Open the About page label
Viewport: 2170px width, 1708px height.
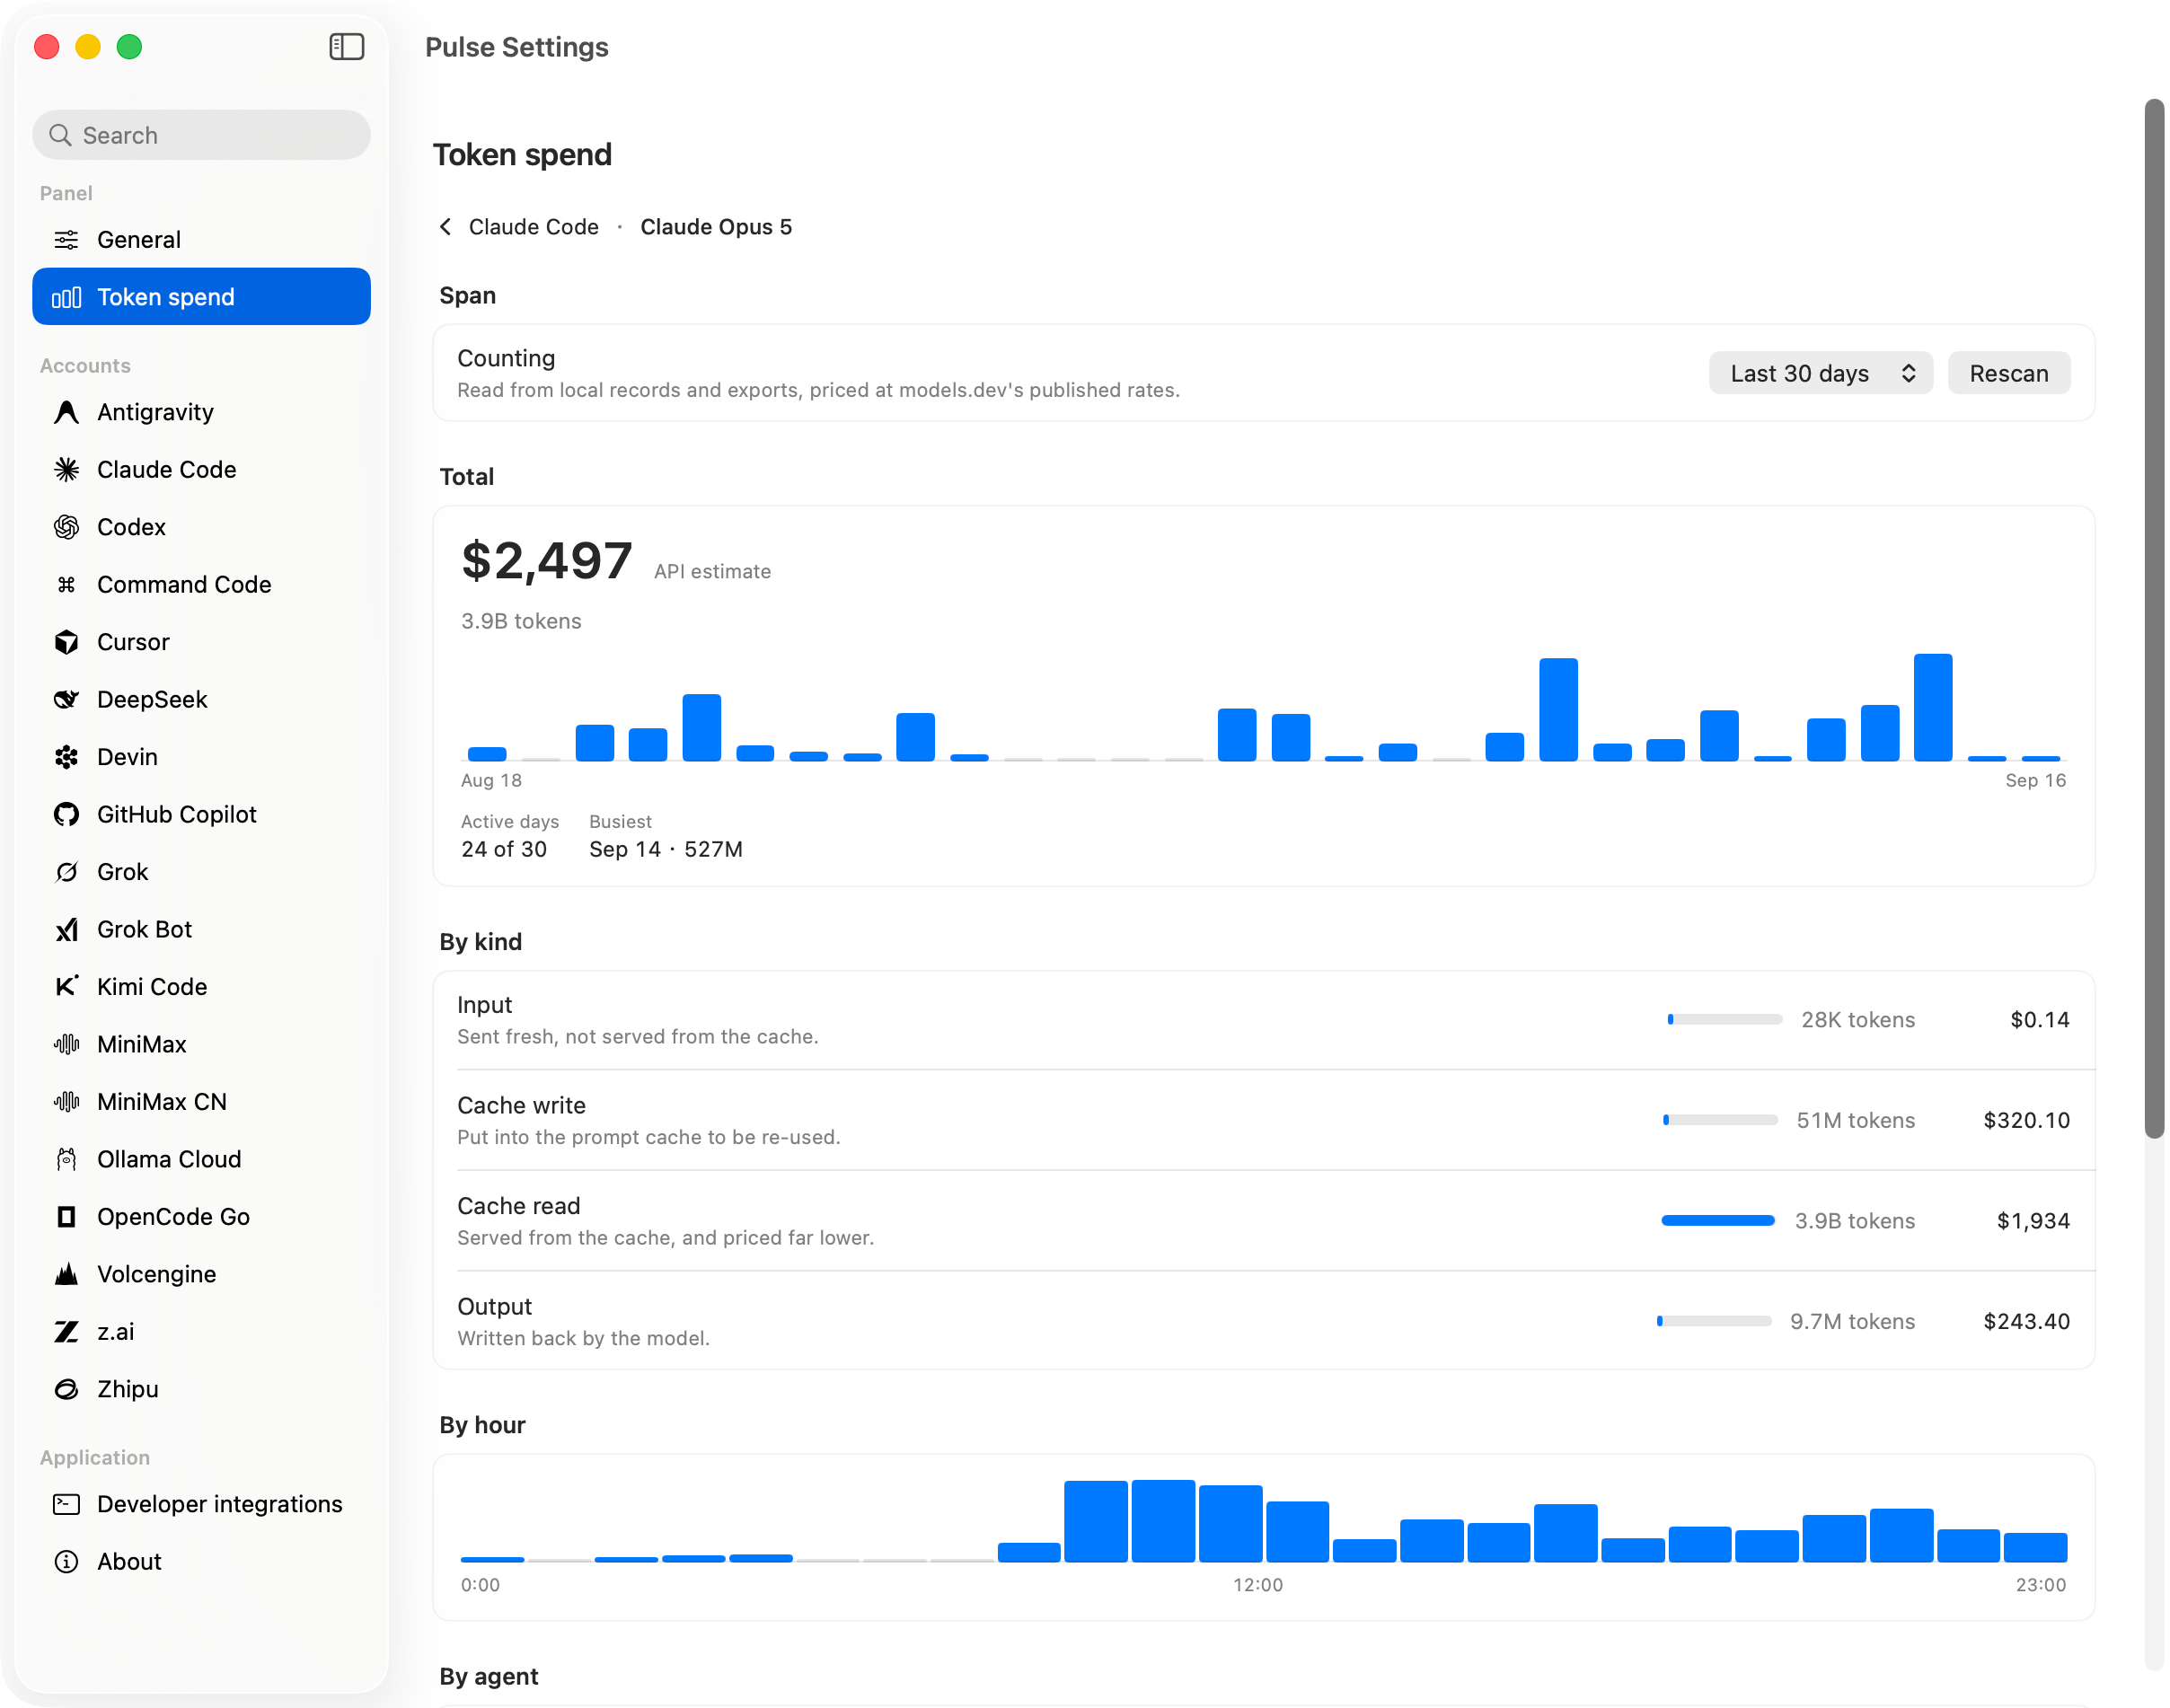point(129,1562)
